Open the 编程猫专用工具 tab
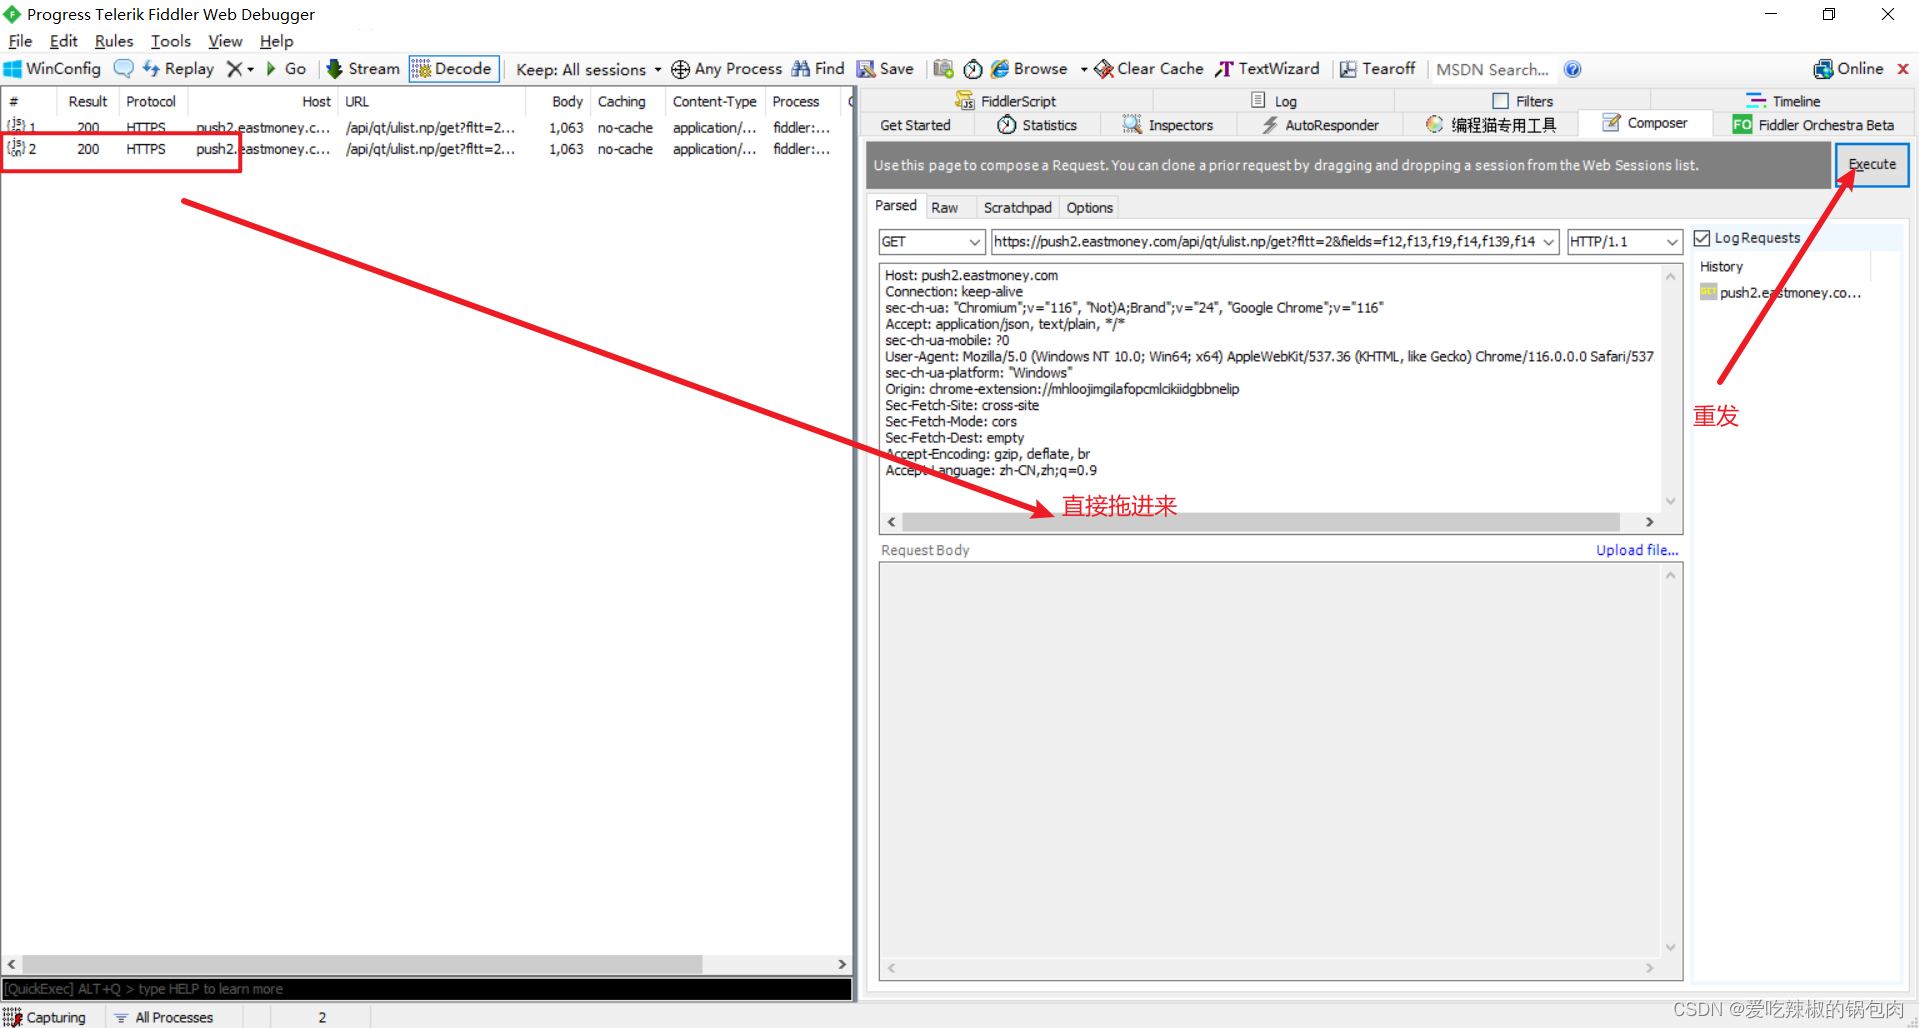 pyautogui.click(x=1491, y=125)
